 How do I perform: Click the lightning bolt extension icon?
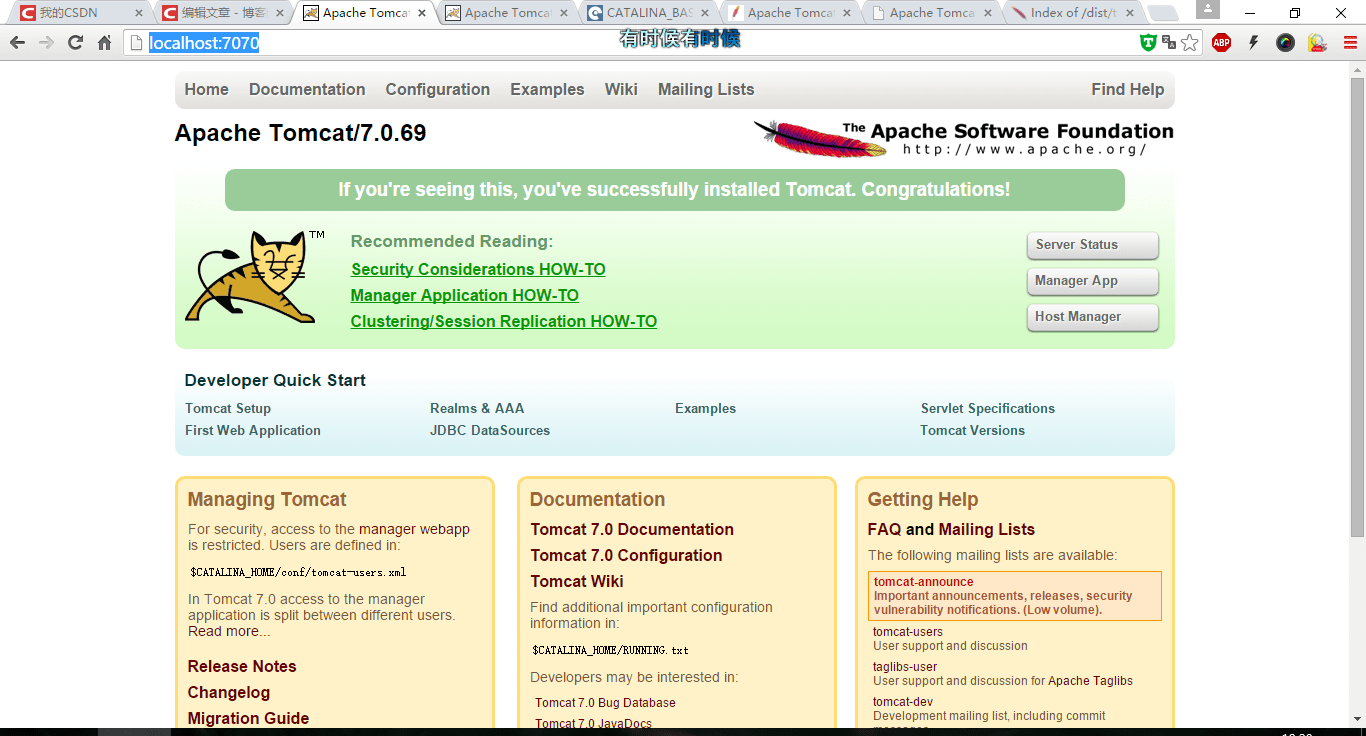pyautogui.click(x=1253, y=42)
